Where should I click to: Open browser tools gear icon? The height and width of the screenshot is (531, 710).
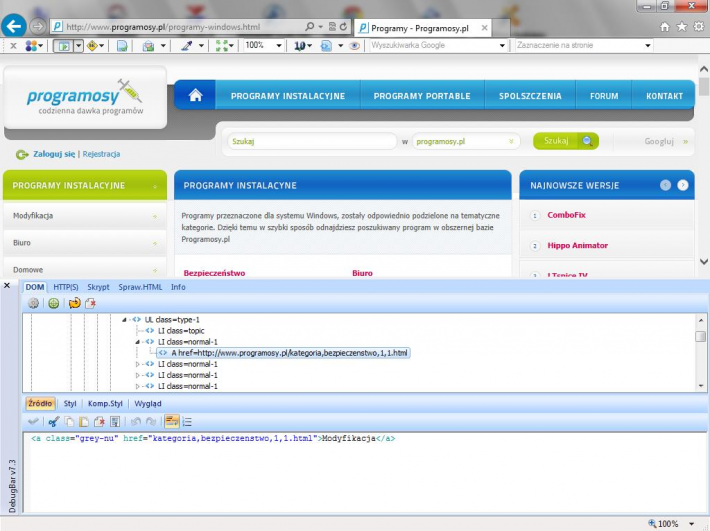click(699, 27)
